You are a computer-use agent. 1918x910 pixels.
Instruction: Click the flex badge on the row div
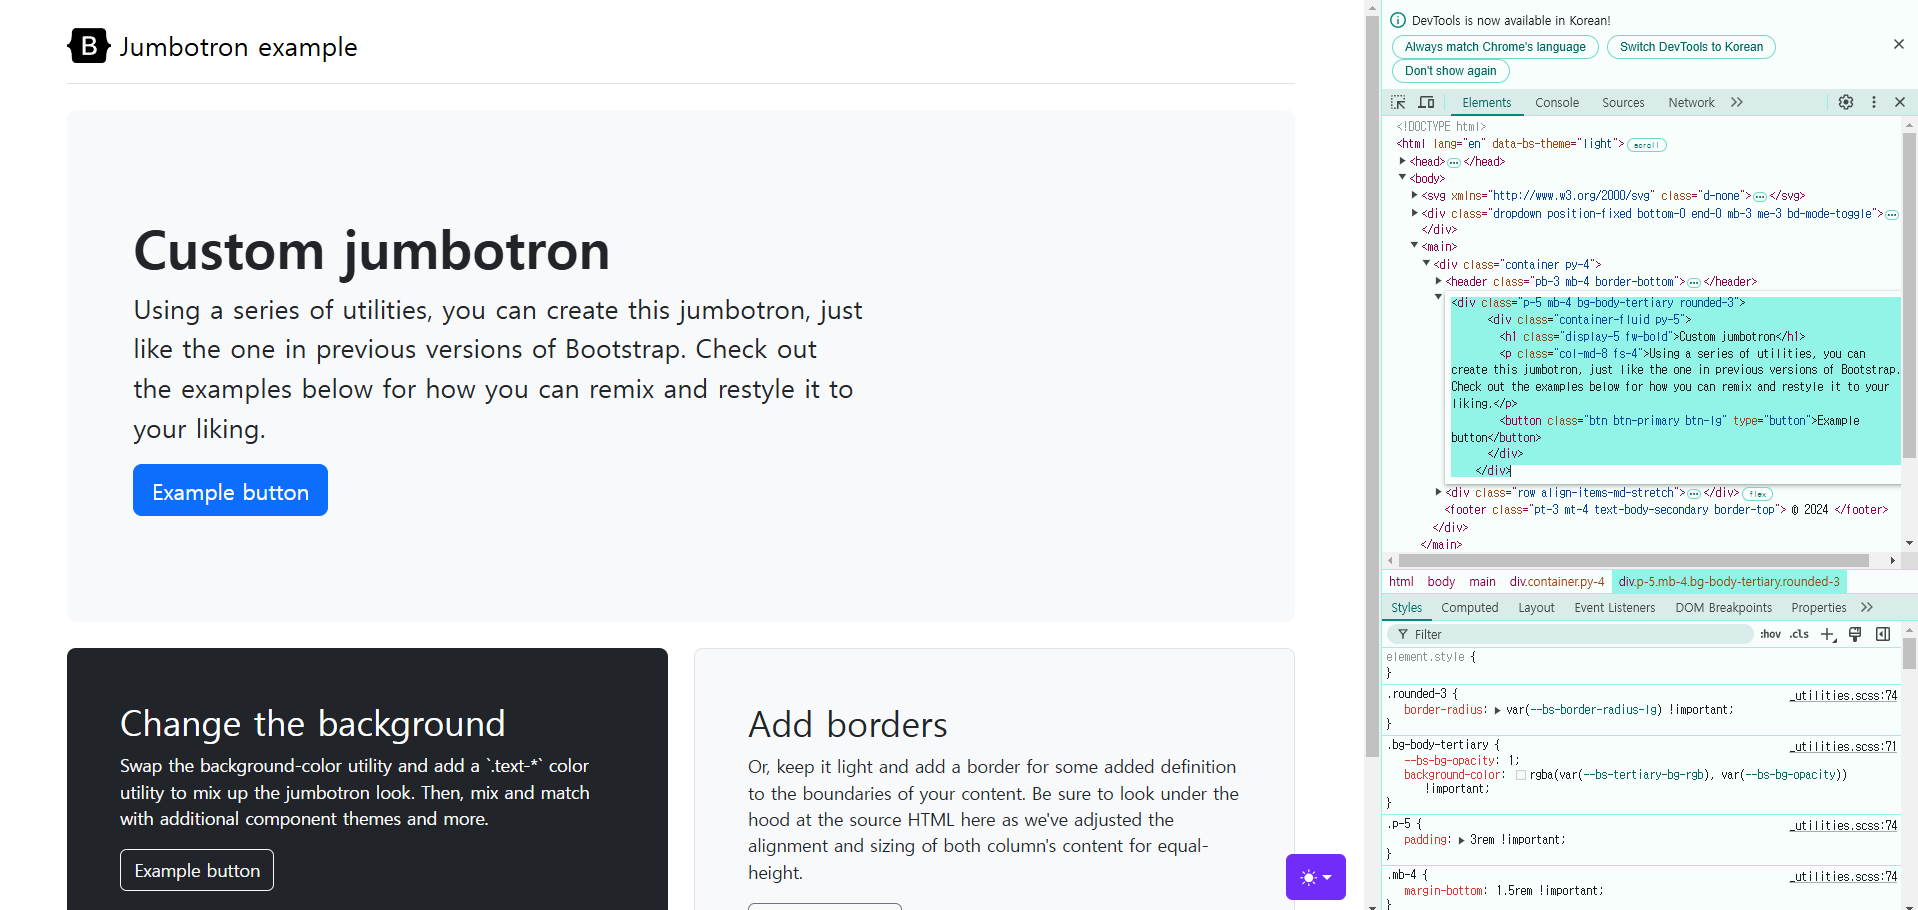tap(1757, 494)
